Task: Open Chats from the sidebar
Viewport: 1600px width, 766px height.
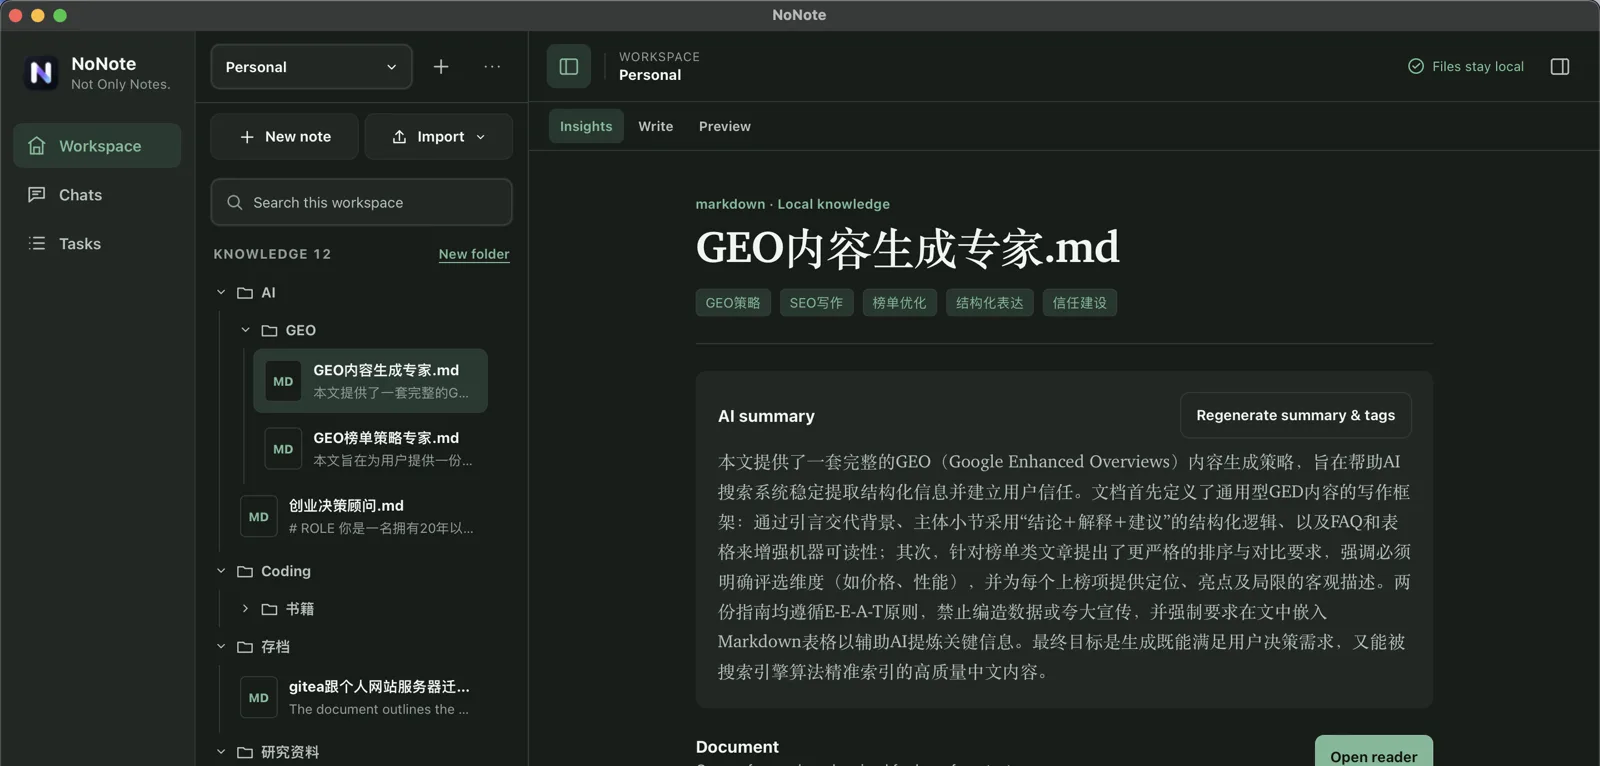Action: click(x=97, y=195)
